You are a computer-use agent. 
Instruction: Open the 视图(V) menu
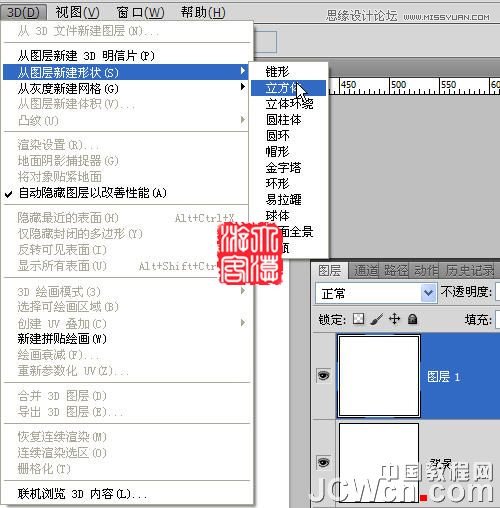[77, 13]
